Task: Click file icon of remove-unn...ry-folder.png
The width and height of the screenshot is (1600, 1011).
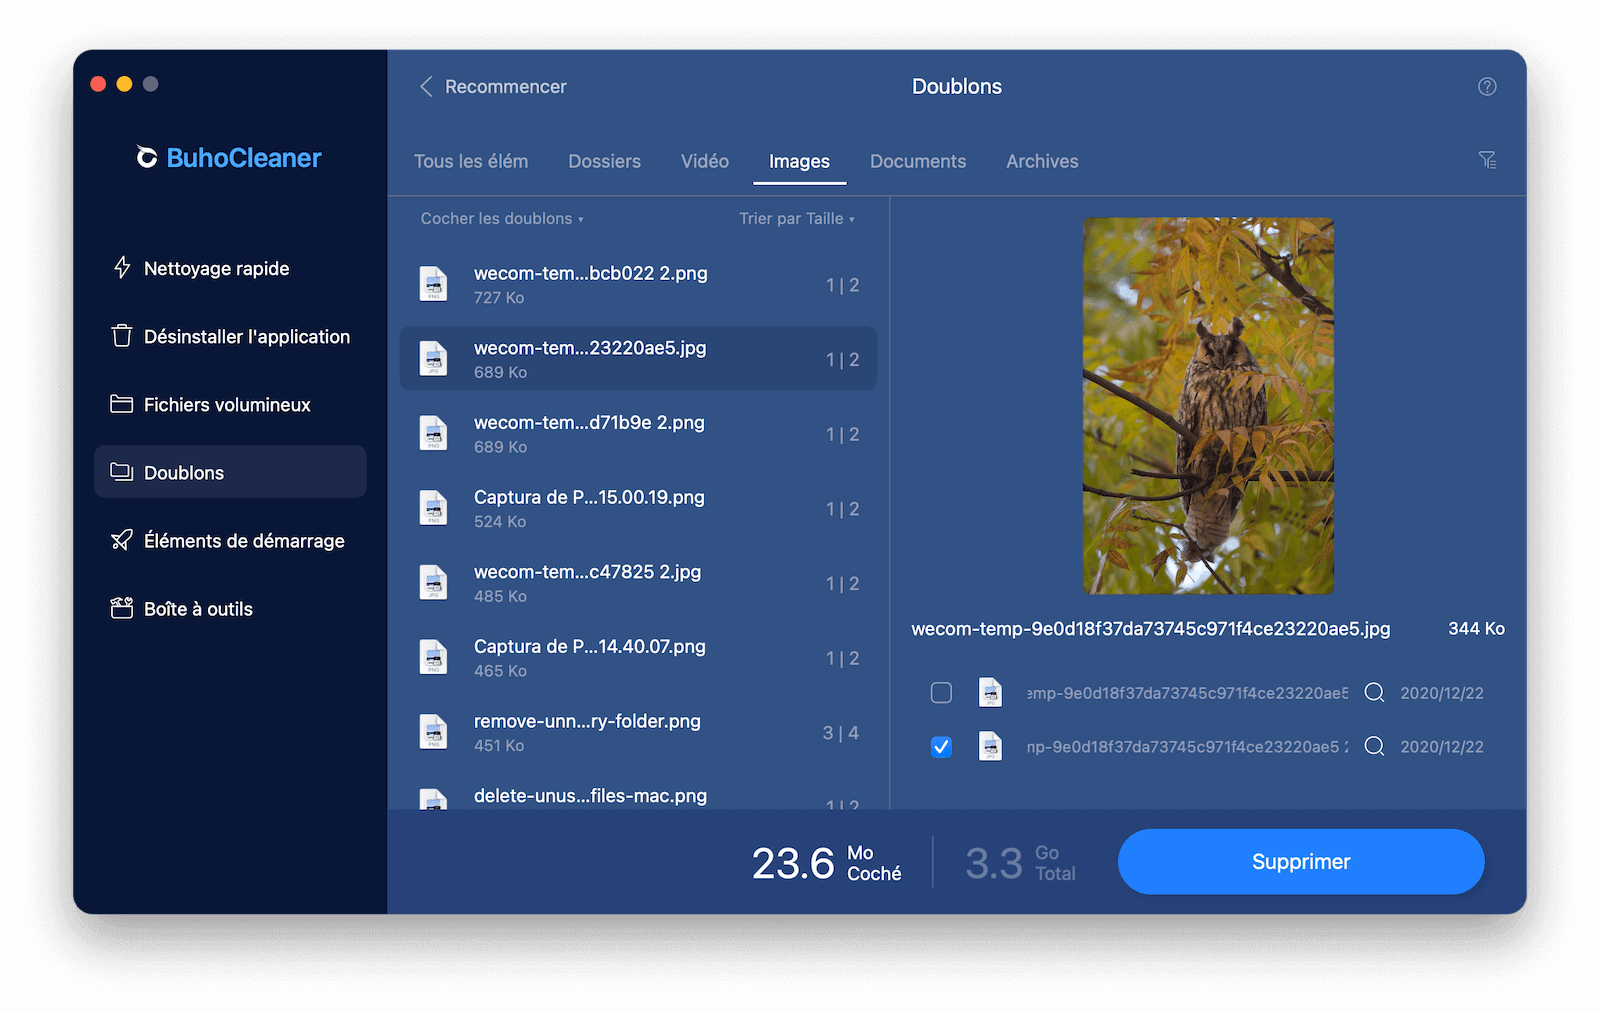Action: (x=433, y=732)
